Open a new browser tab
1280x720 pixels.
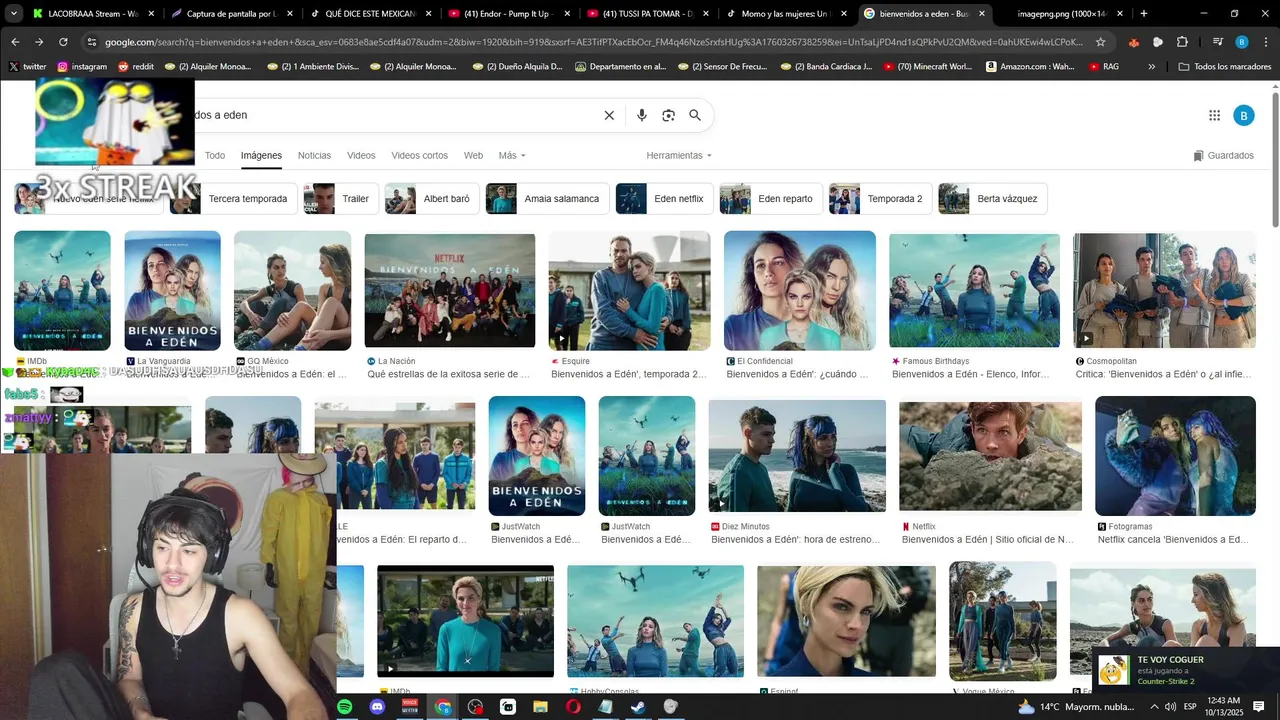[1144, 14]
